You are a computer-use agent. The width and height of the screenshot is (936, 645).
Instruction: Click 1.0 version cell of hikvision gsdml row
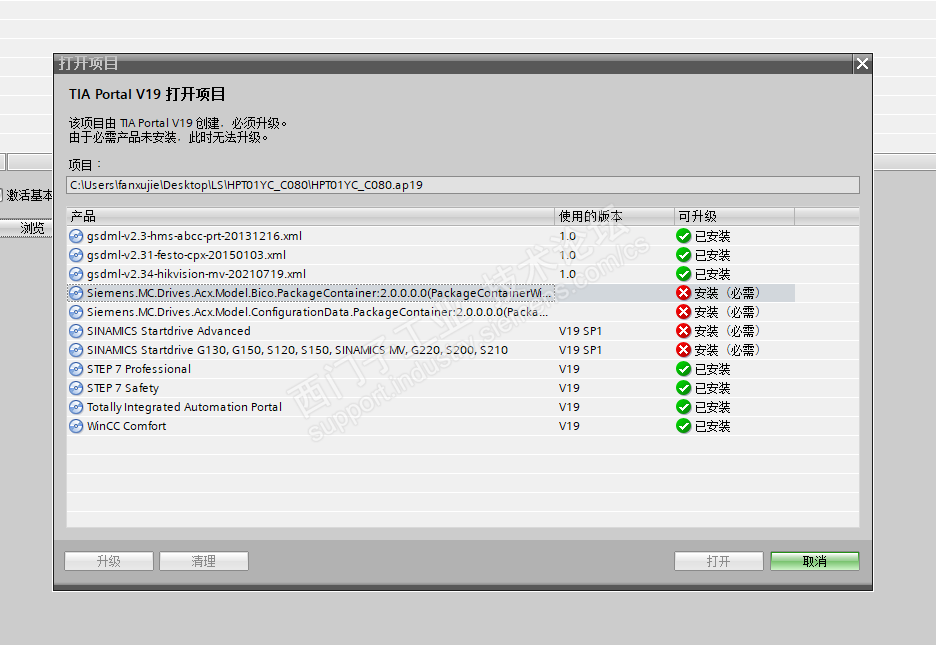(x=568, y=274)
